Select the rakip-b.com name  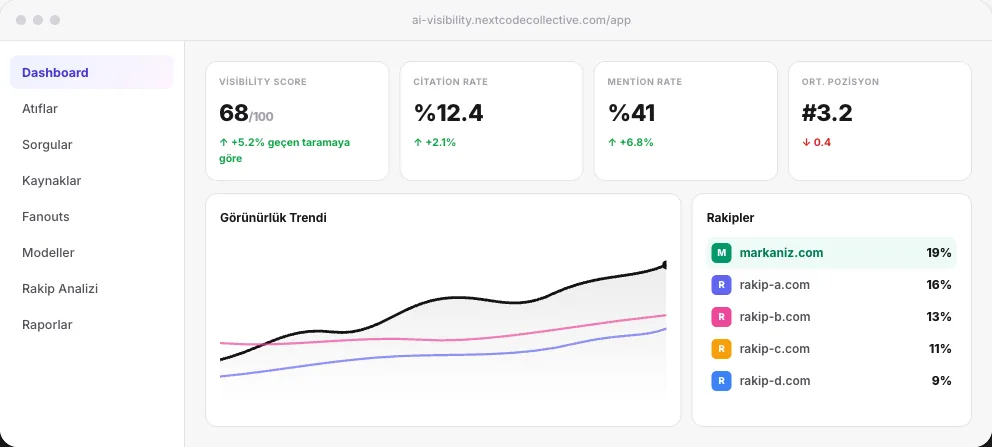[775, 317]
